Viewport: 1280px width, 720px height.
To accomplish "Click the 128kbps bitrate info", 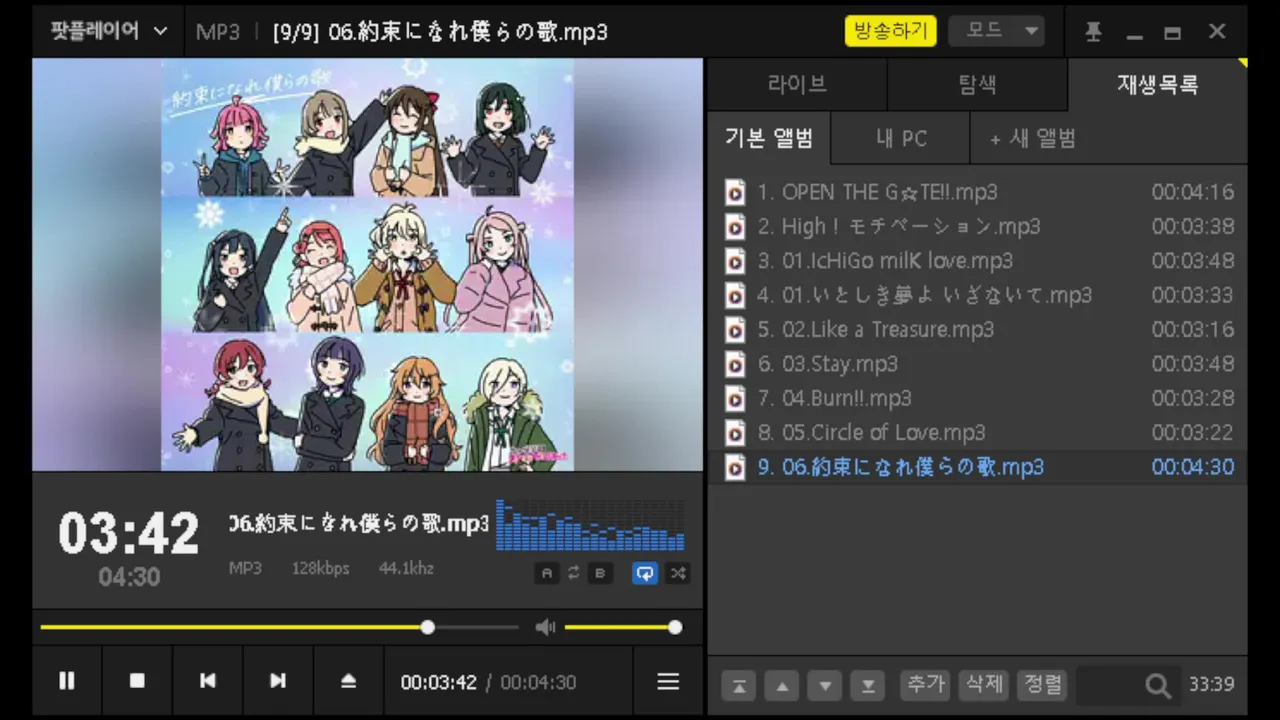I will (321, 569).
